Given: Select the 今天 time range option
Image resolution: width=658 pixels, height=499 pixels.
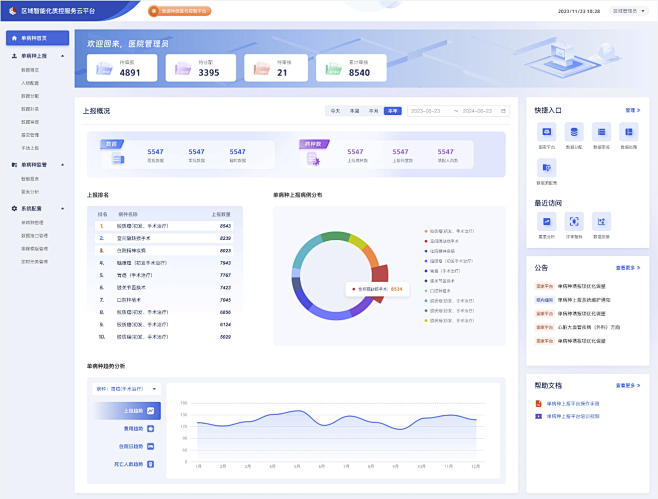Looking at the screenshot, I should [x=335, y=111].
